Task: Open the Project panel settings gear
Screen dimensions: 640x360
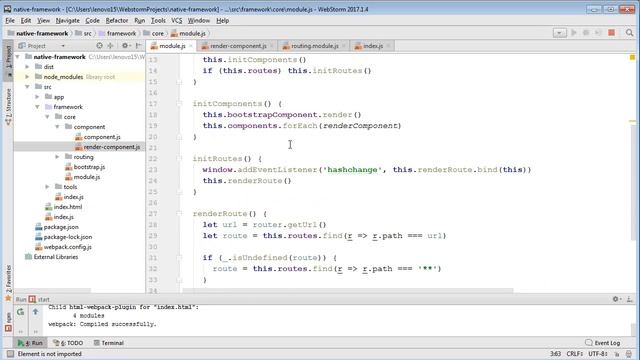Action: (125, 46)
